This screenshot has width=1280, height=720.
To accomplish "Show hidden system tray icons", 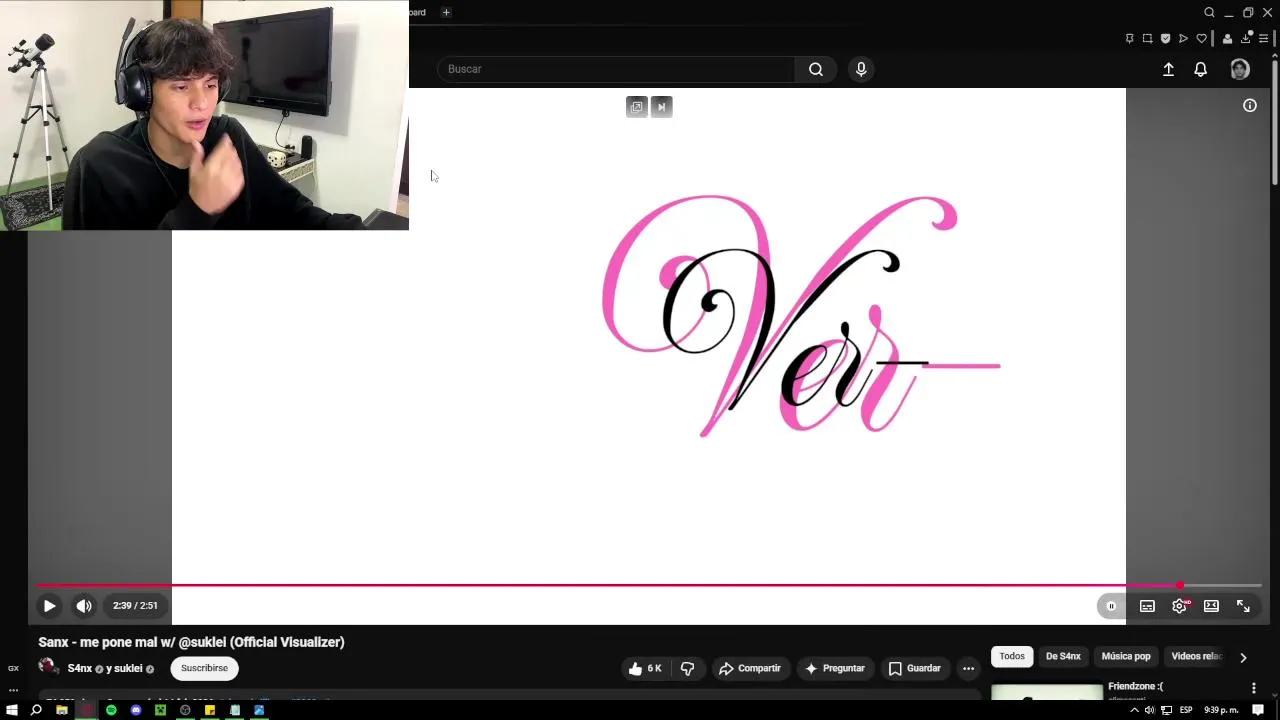I will (1134, 710).
